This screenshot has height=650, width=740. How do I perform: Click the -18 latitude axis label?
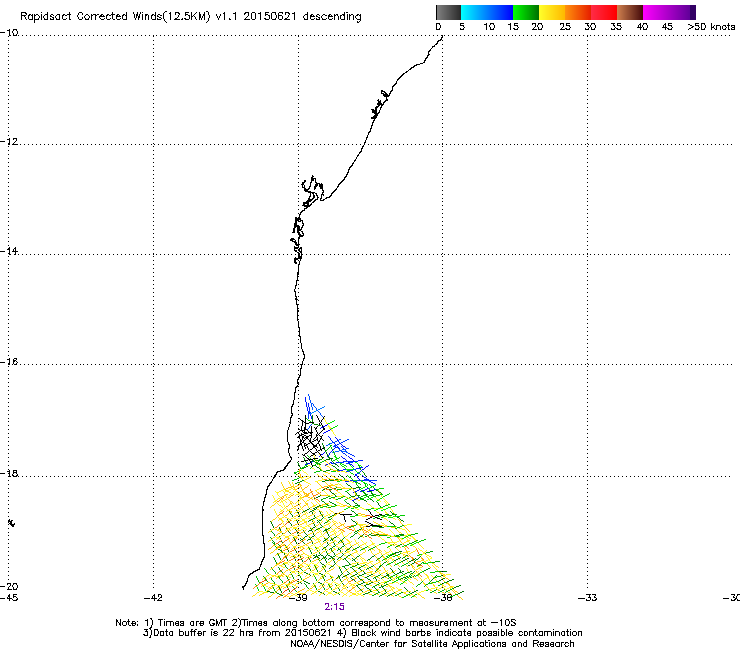pos(9,473)
